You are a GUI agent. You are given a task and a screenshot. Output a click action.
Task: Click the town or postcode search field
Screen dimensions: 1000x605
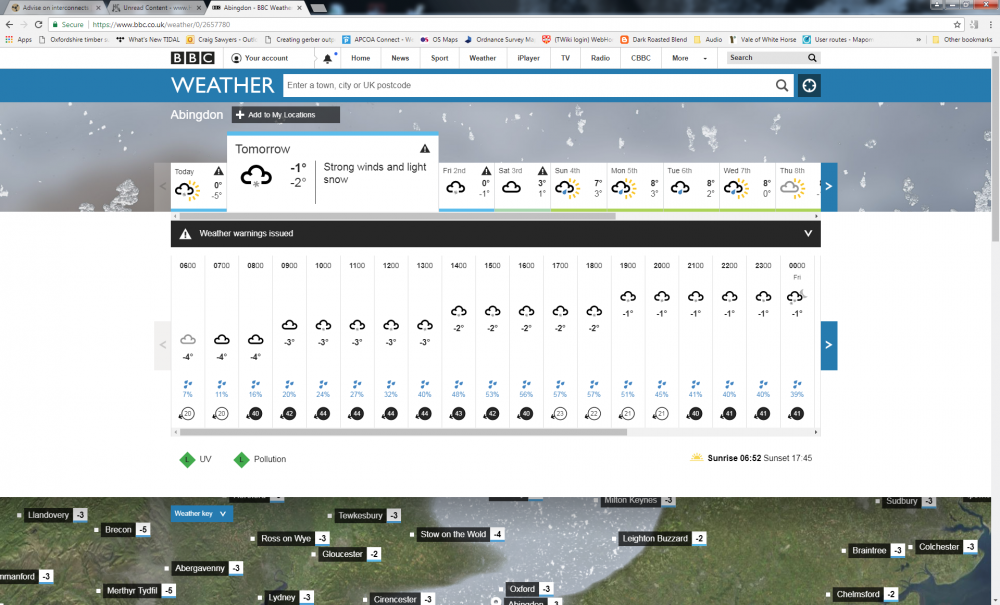525,86
